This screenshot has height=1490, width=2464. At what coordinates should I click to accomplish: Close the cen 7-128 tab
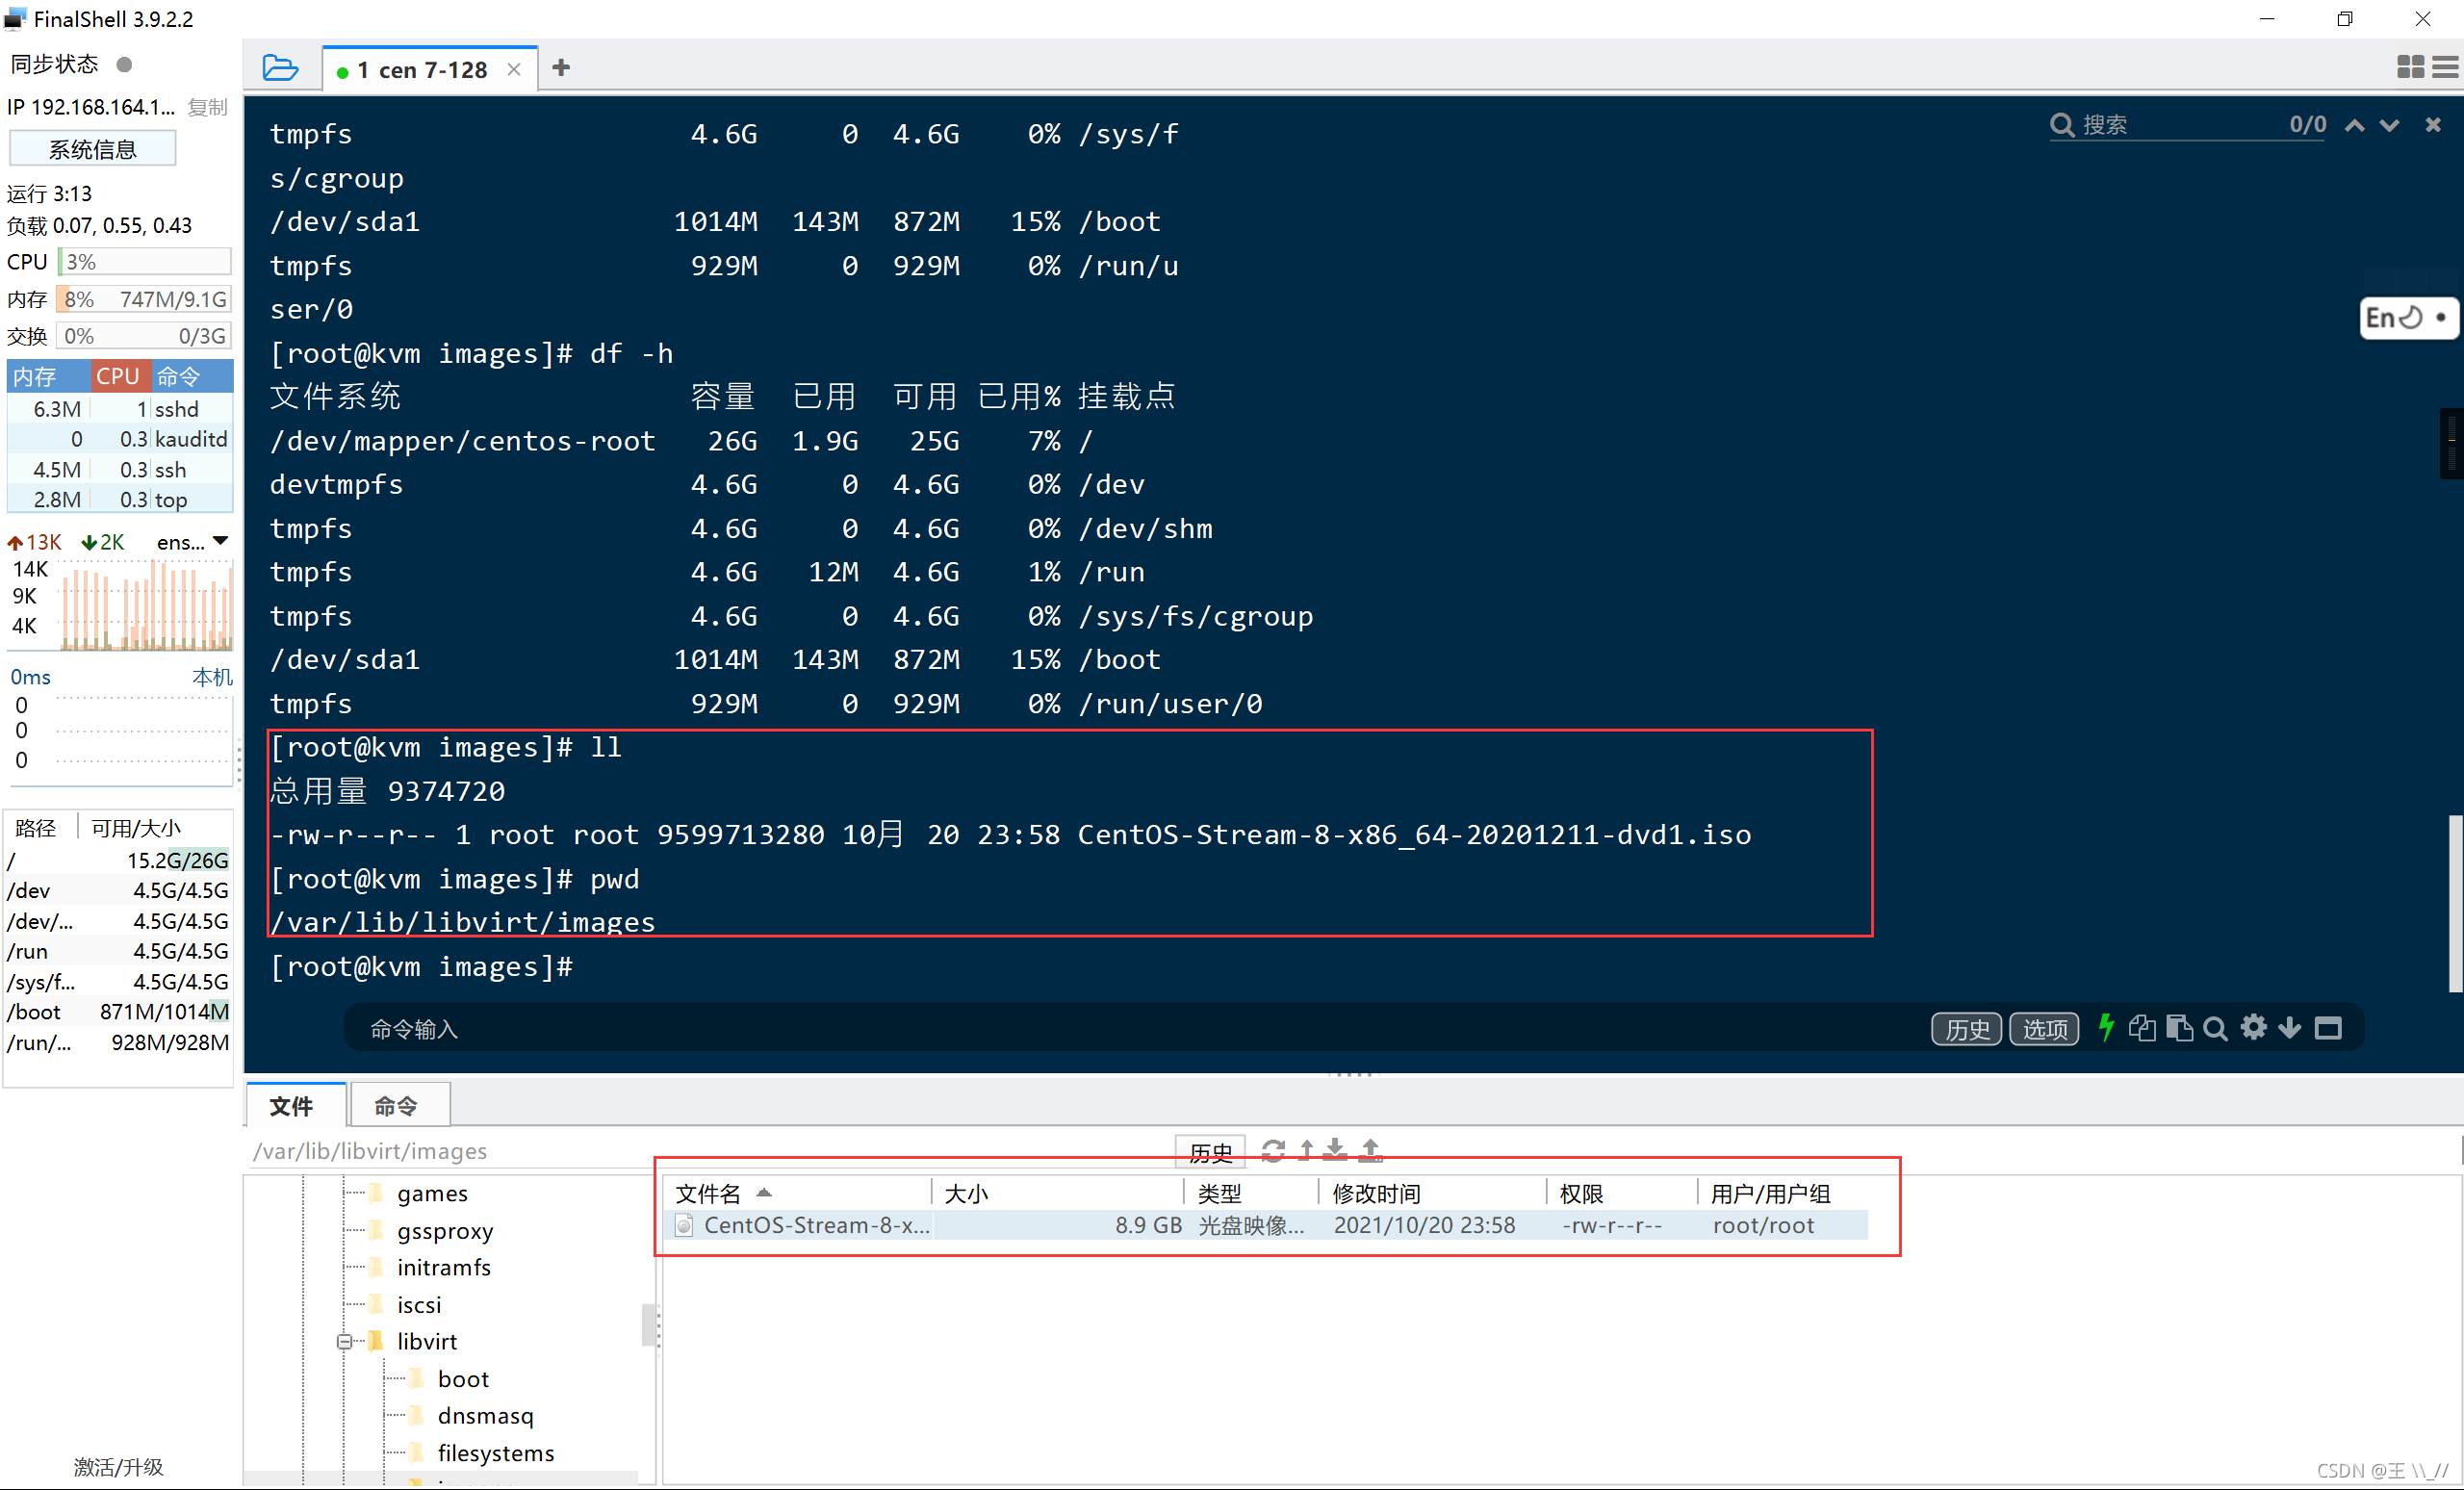click(514, 69)
